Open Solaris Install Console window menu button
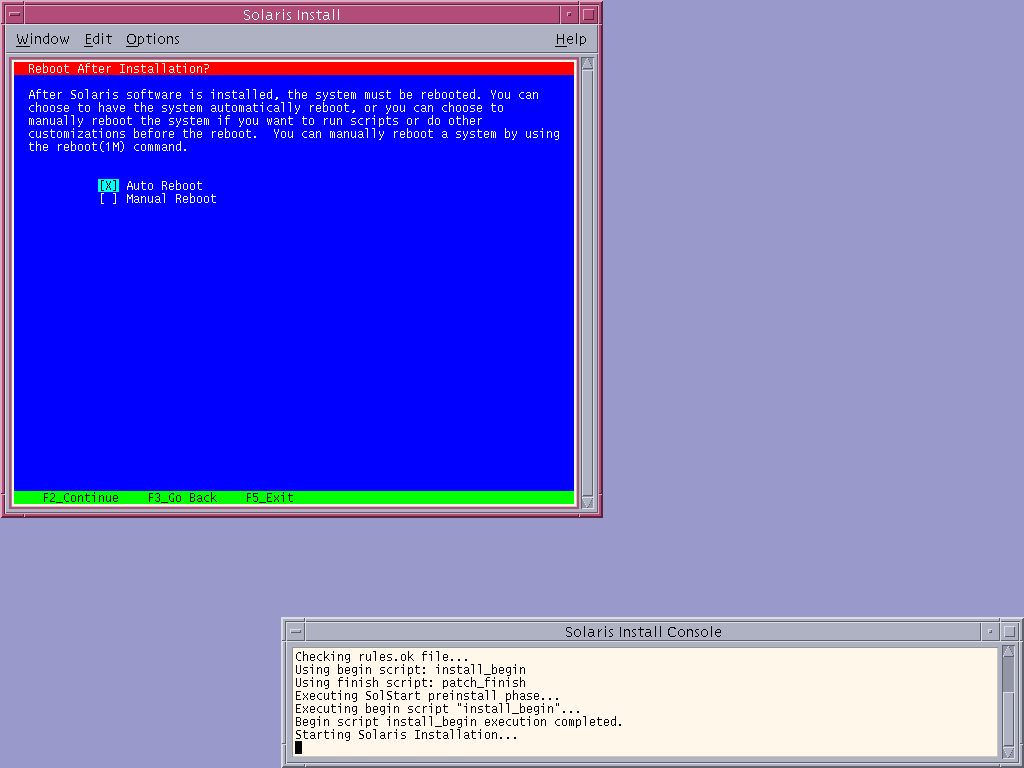1024x768 pixels. tap(296, 632)
